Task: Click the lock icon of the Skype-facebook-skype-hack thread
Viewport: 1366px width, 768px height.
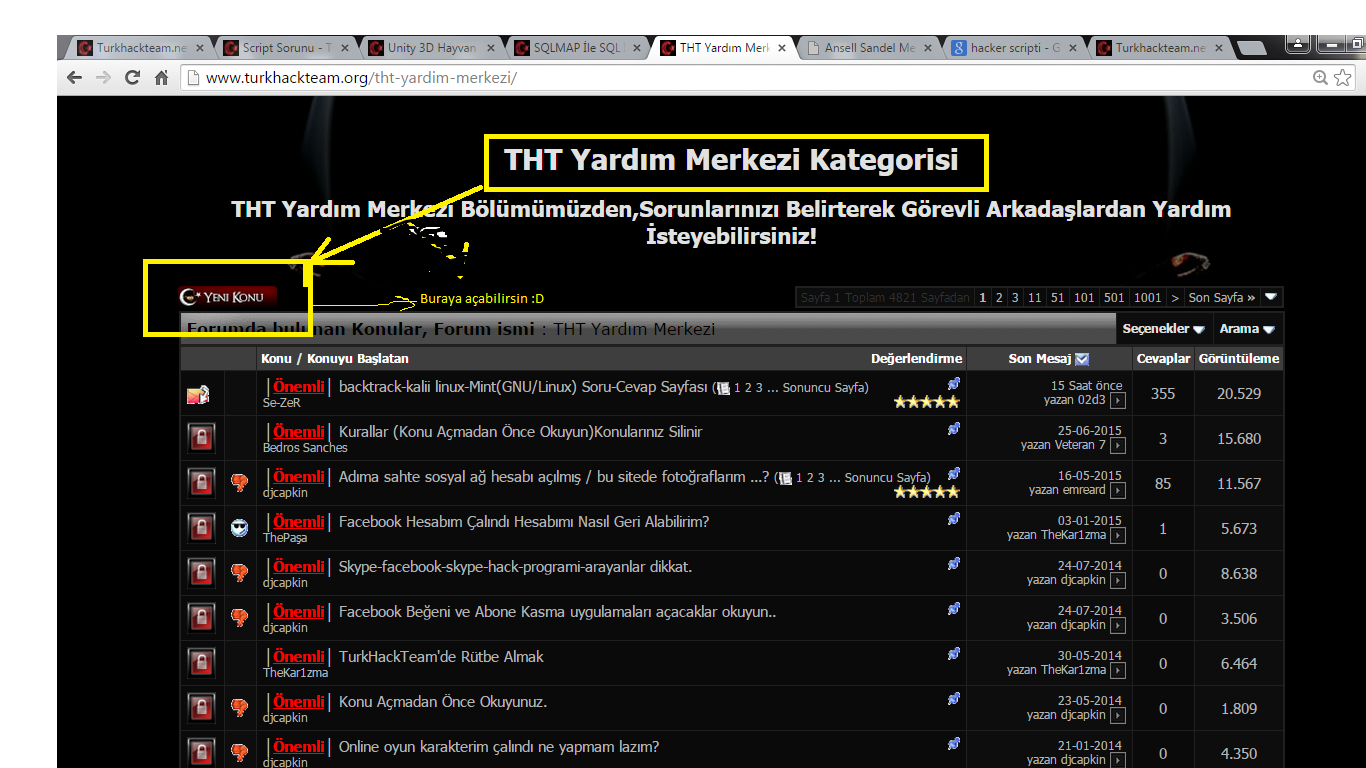Action: [202, 573]
